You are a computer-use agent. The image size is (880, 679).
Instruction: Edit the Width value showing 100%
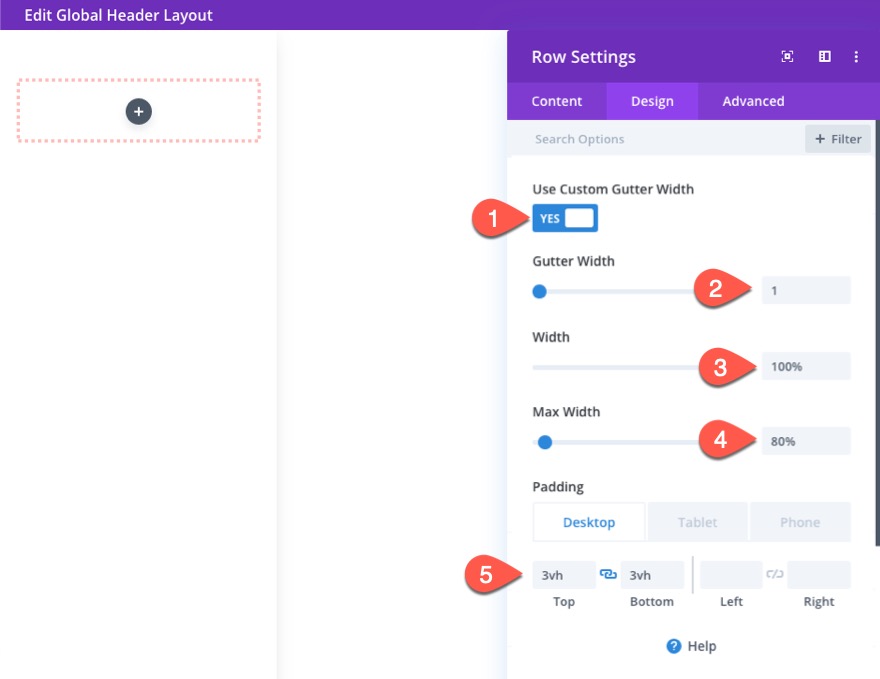[x=806, y=366]
